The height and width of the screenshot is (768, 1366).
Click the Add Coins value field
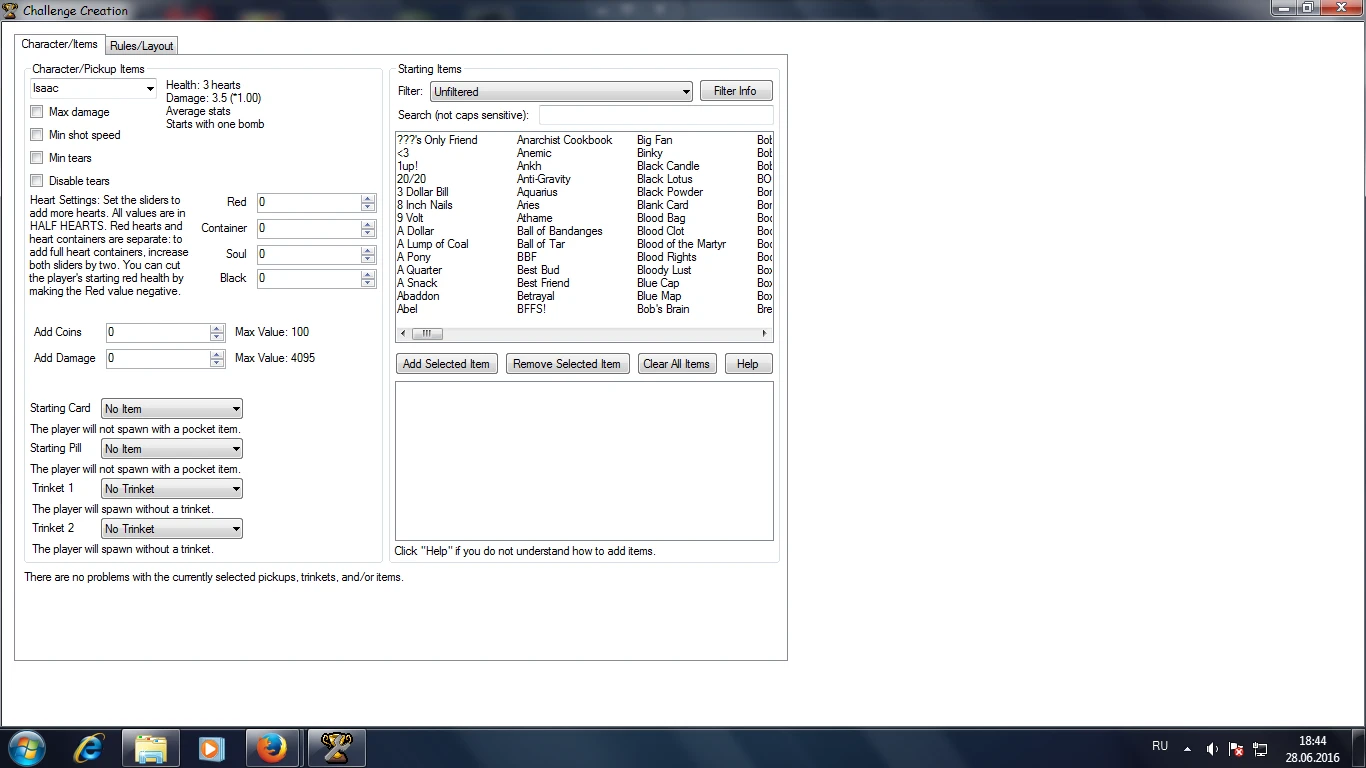tap(158, 332)
